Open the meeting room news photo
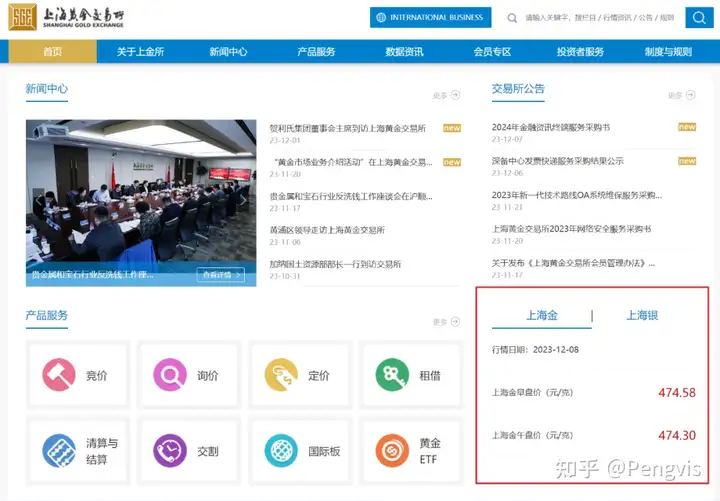This screenshot has width=720, height=501. (141, 203)
